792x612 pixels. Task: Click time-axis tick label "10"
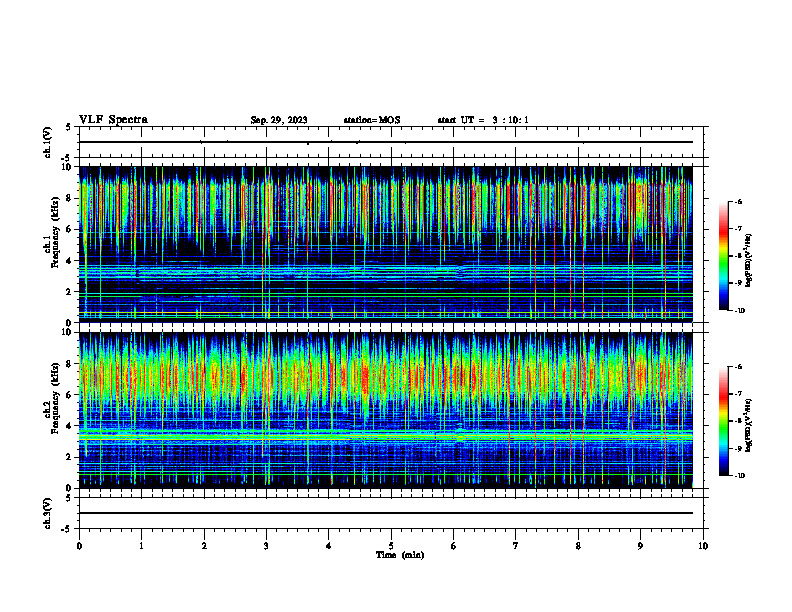point(703,546)
